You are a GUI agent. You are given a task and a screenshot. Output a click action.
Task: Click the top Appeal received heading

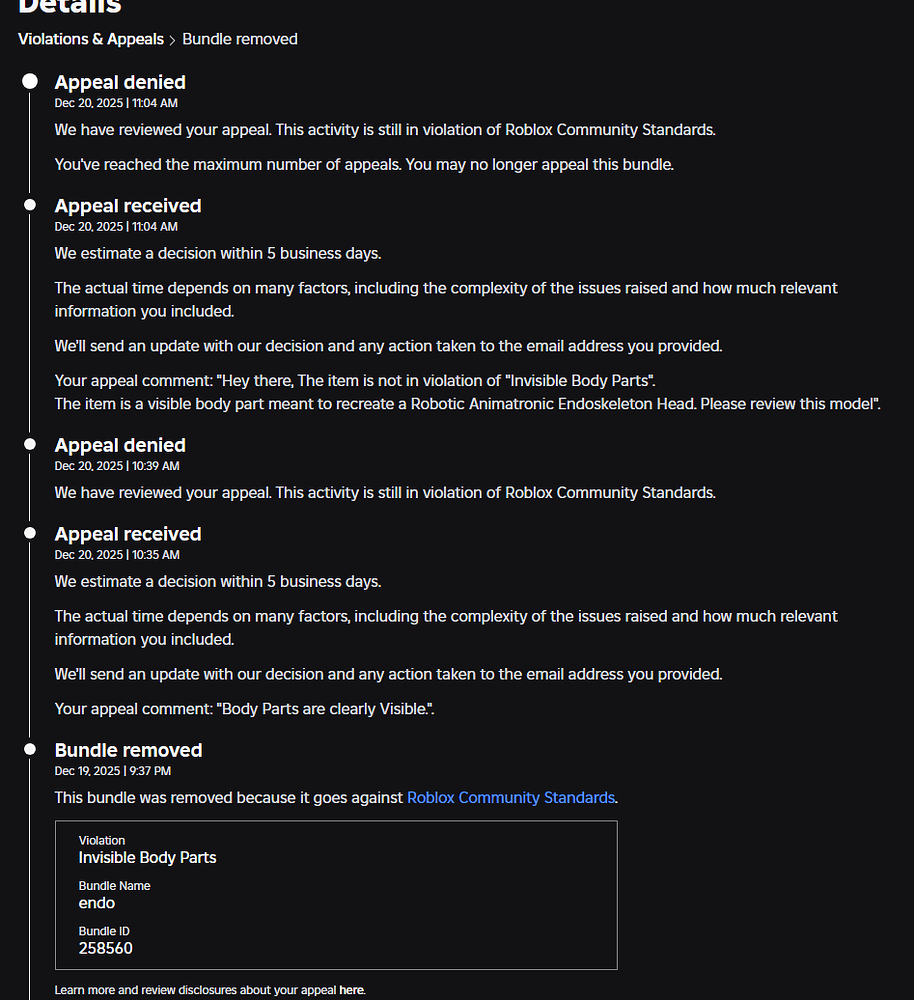(x=128, y=205)
